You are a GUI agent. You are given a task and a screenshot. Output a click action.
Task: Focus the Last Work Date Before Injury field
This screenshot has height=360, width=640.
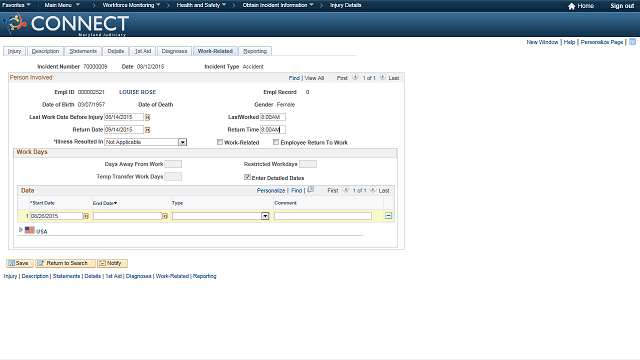tap(124, 117)
